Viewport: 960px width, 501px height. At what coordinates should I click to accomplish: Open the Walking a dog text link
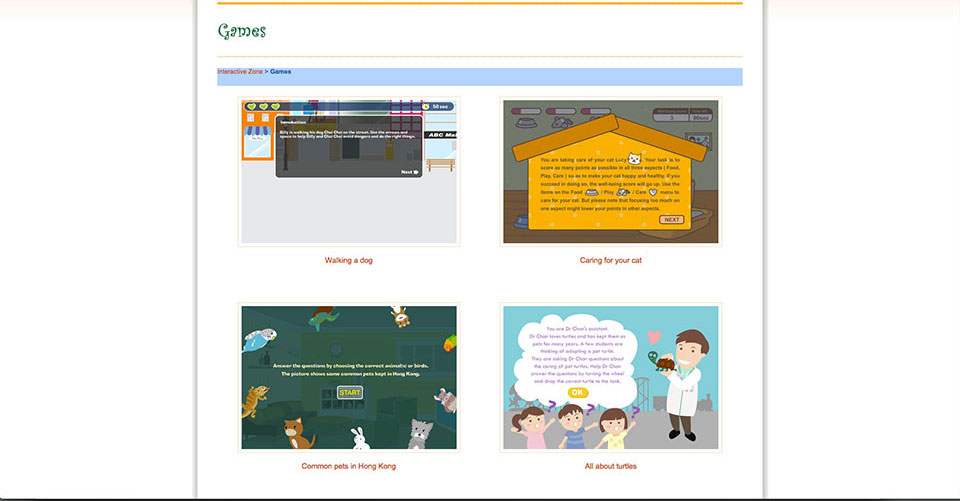(349, 260)
